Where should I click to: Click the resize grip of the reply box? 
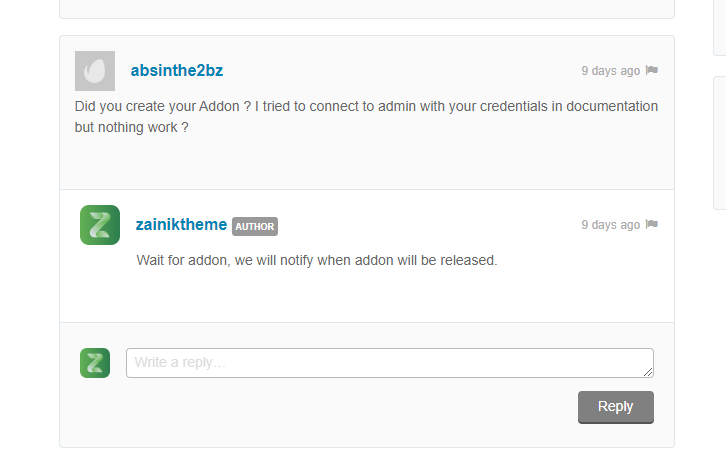[648, 372]
